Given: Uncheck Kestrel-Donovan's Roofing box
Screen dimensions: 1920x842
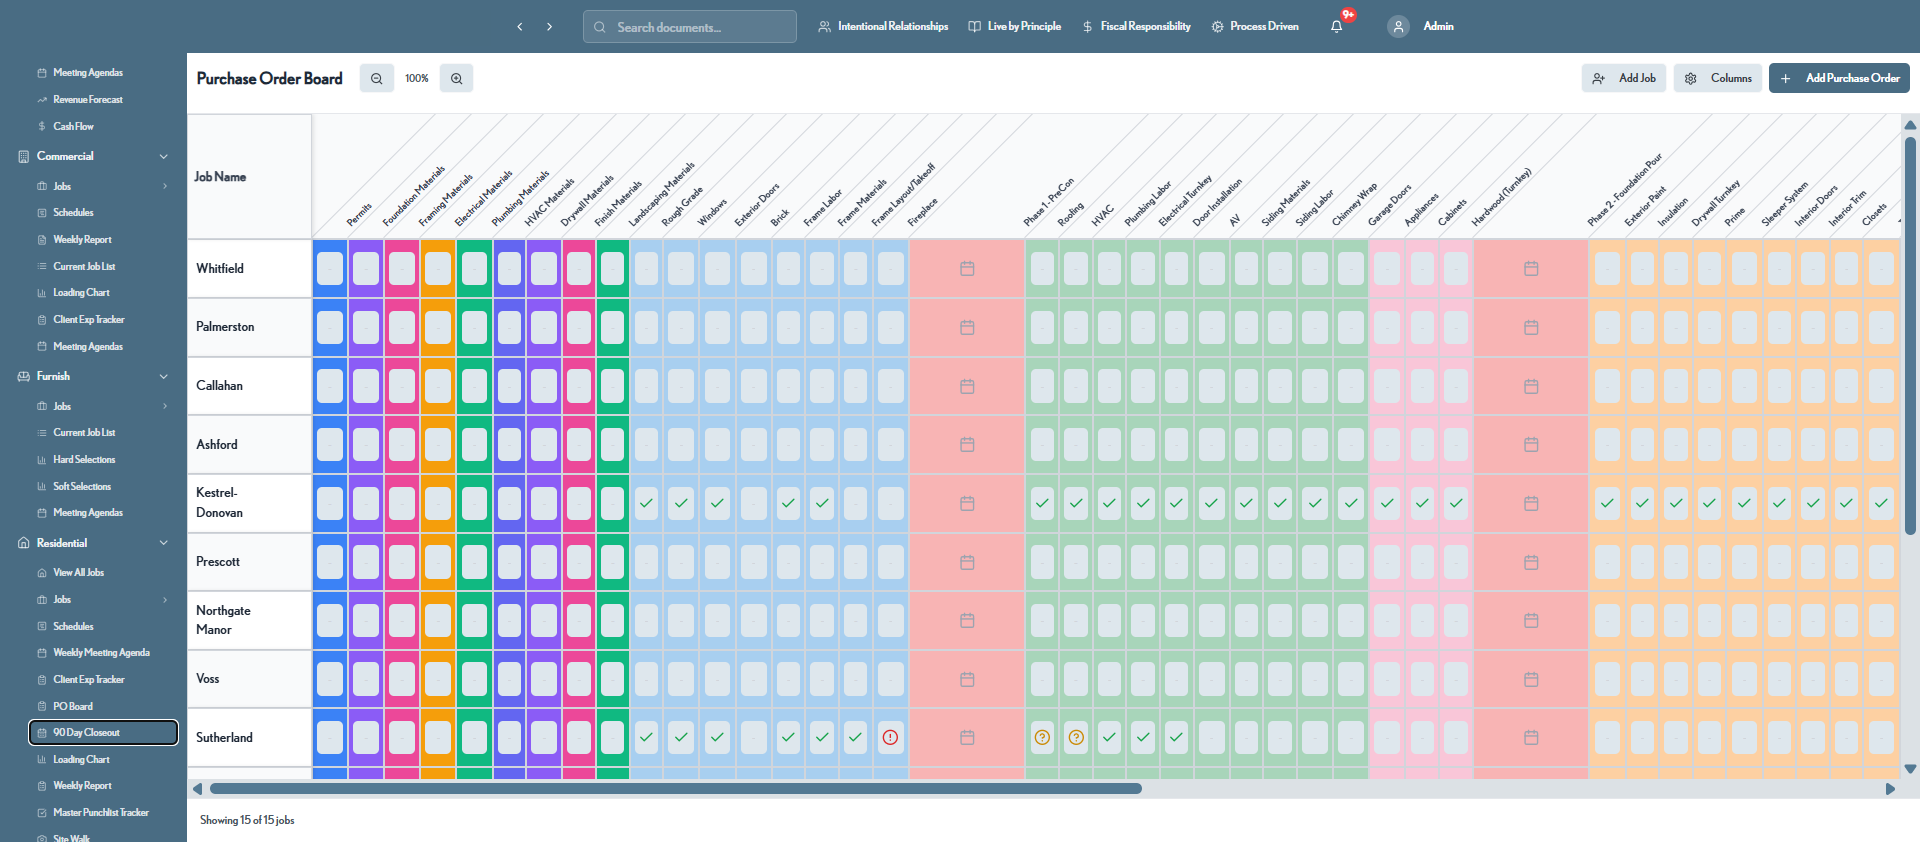Looking at the screenshot, I should coord(1042,503).
